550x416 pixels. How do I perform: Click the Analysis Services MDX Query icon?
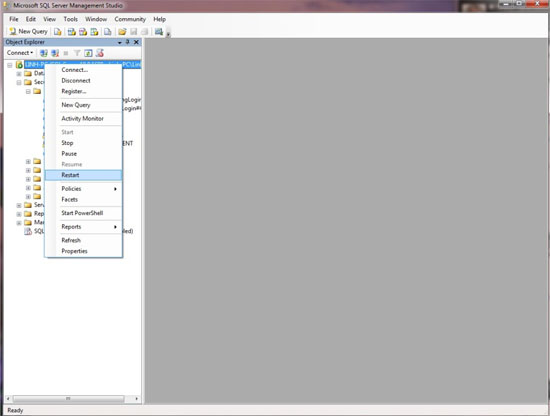coord(72,32)
